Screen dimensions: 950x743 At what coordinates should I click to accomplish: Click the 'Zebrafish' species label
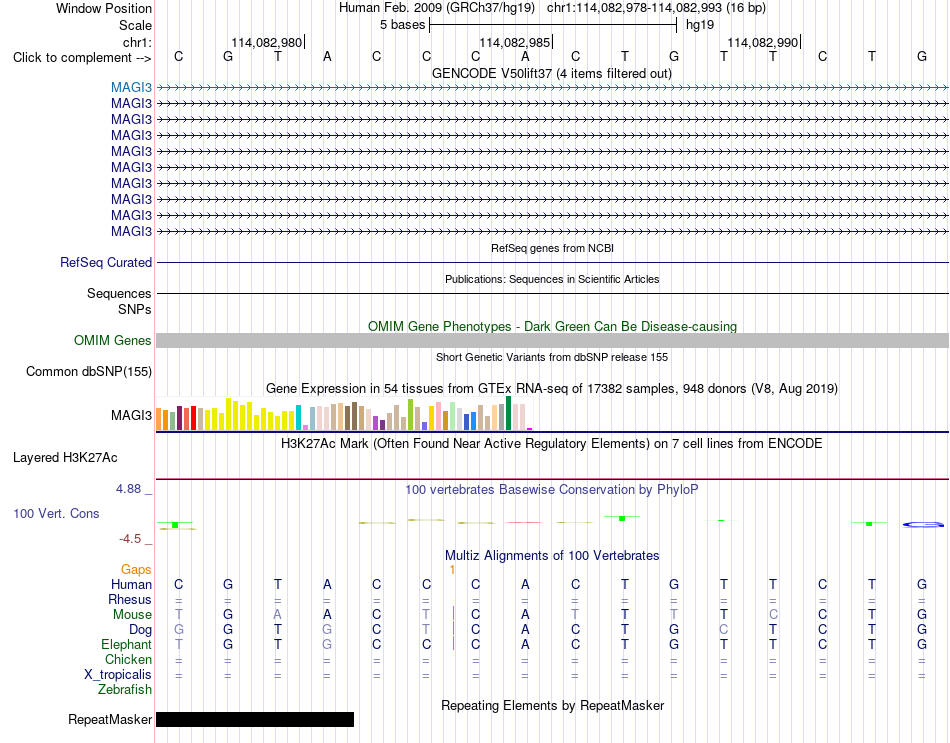coord(125,690)
